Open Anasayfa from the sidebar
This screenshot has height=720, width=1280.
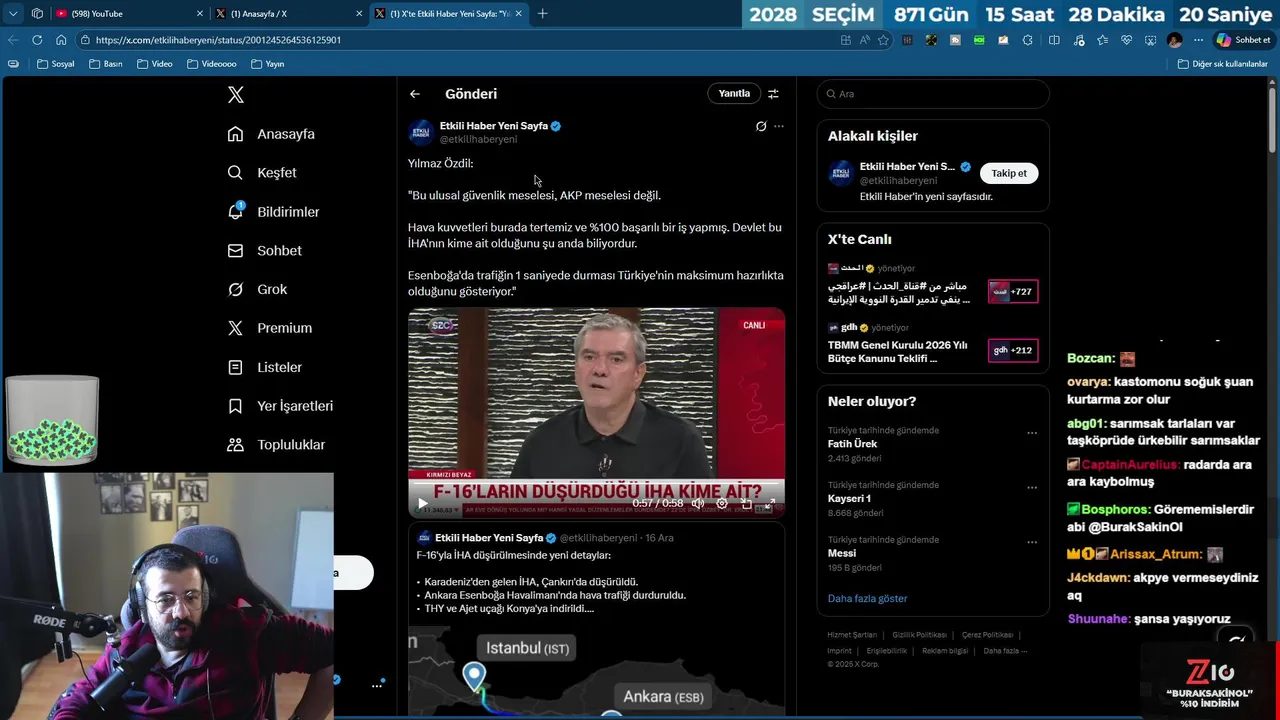point(271,134)
